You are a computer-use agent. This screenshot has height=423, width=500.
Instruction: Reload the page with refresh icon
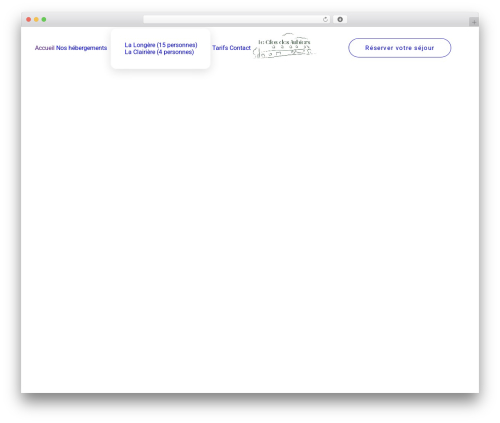pyautogui.click(x=325, y=20)
